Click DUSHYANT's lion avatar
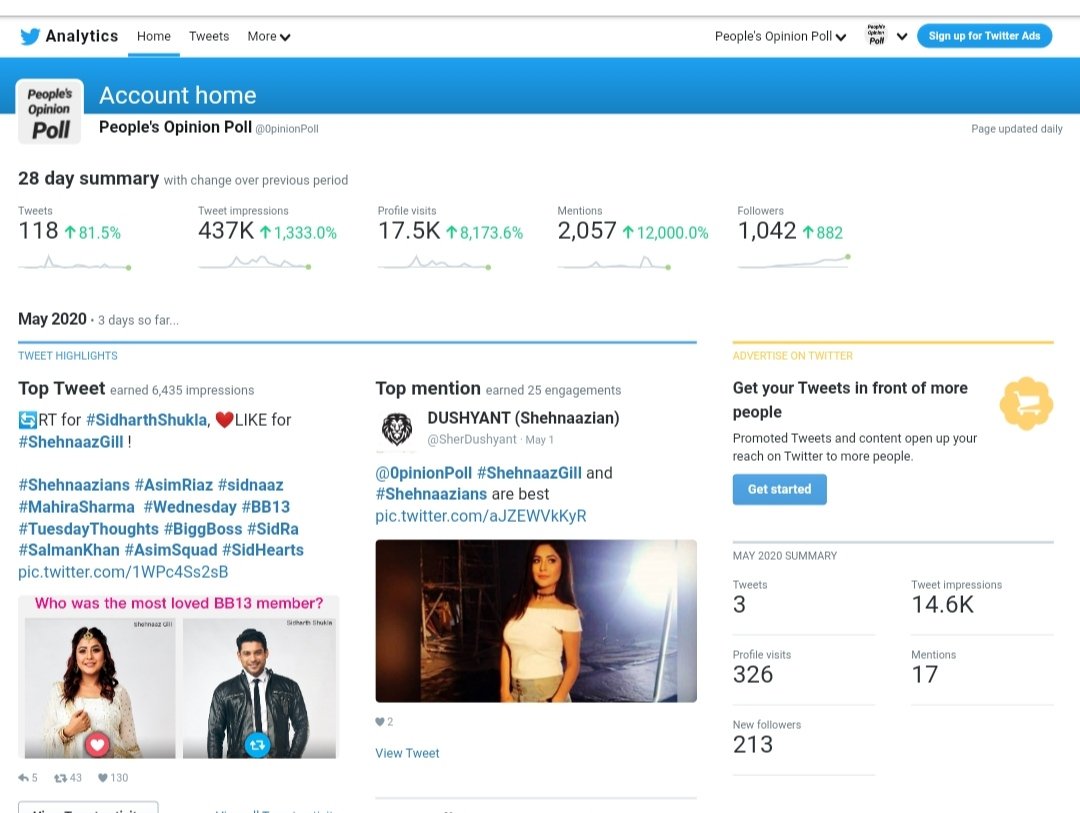Screen dimensions: 1080x813 click(x=397, y=429)
